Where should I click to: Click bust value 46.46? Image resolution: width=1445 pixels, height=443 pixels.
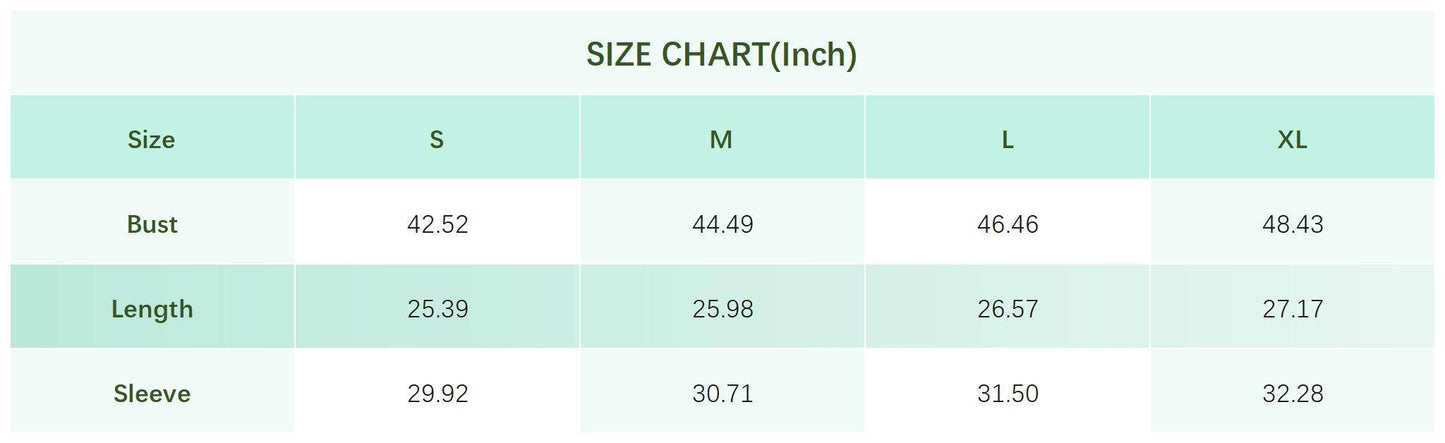[1007, 224]
